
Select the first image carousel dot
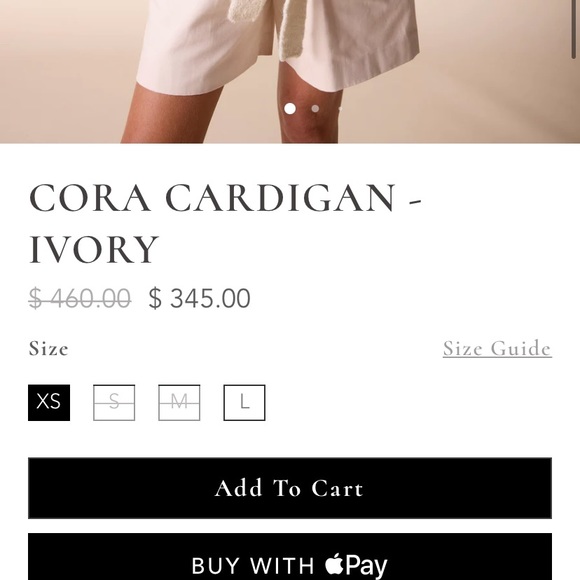(x=290, y=109)
